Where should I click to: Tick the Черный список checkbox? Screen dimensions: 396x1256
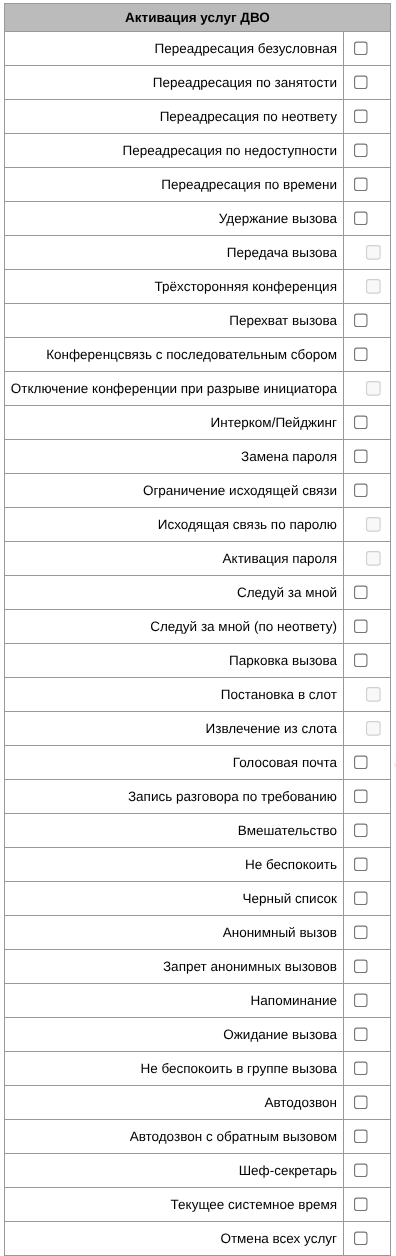361,898
